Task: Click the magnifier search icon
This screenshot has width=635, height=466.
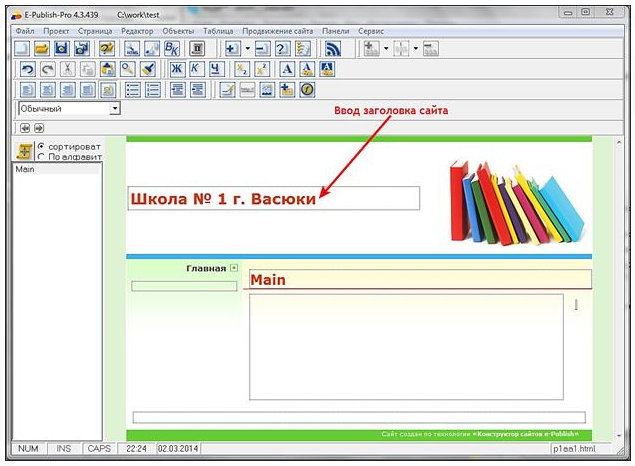Action: pos(128,69)
